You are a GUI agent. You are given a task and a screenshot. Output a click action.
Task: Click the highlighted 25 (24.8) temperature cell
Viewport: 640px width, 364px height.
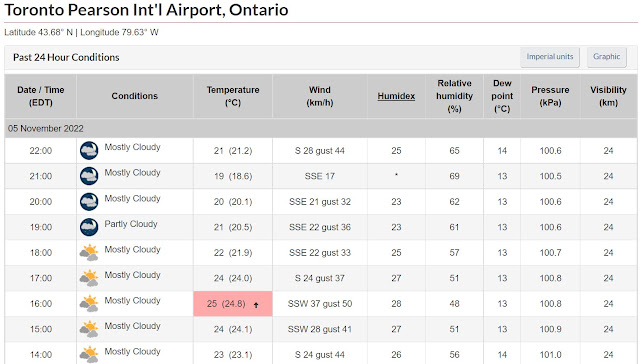coord(233,304)
